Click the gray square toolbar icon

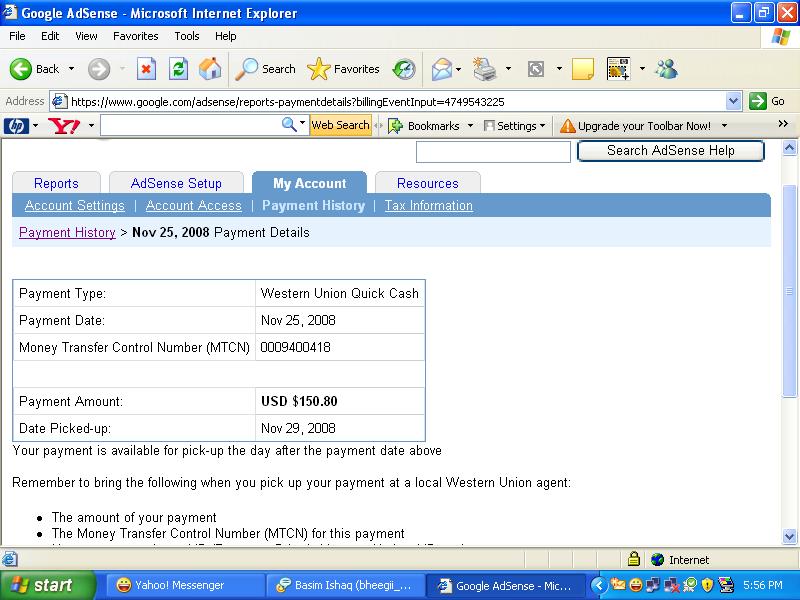click(x=536, y=69)
